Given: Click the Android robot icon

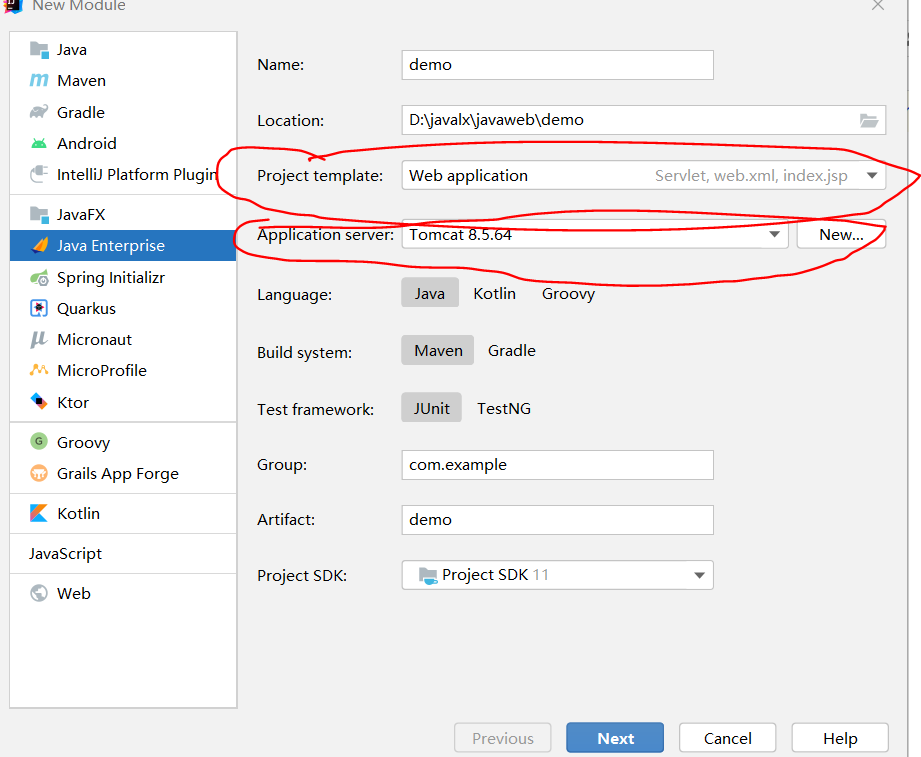Looking at the screenshot, I should click(x=39, y=143).
